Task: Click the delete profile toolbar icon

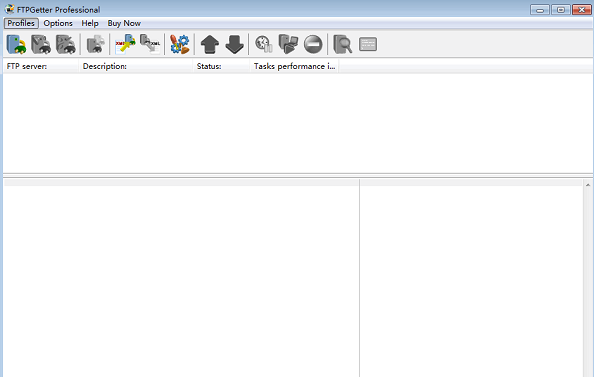Action: tap(66, 44)
